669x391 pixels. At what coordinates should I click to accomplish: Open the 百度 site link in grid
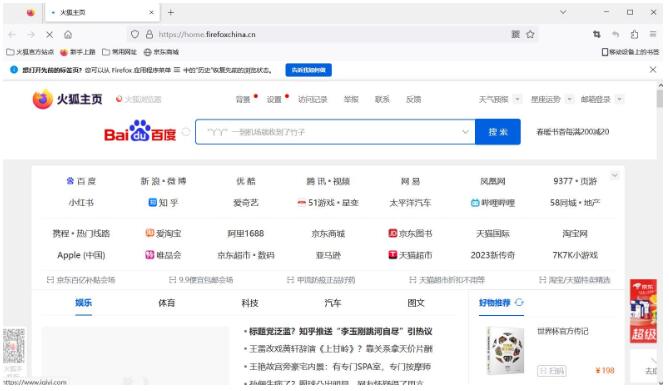81,181
